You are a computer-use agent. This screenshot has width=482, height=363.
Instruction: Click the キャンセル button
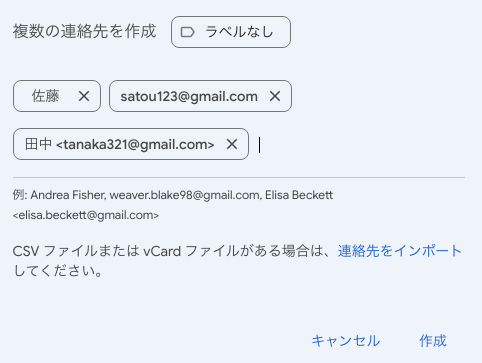pyautogui.click(x=346, y=341)
